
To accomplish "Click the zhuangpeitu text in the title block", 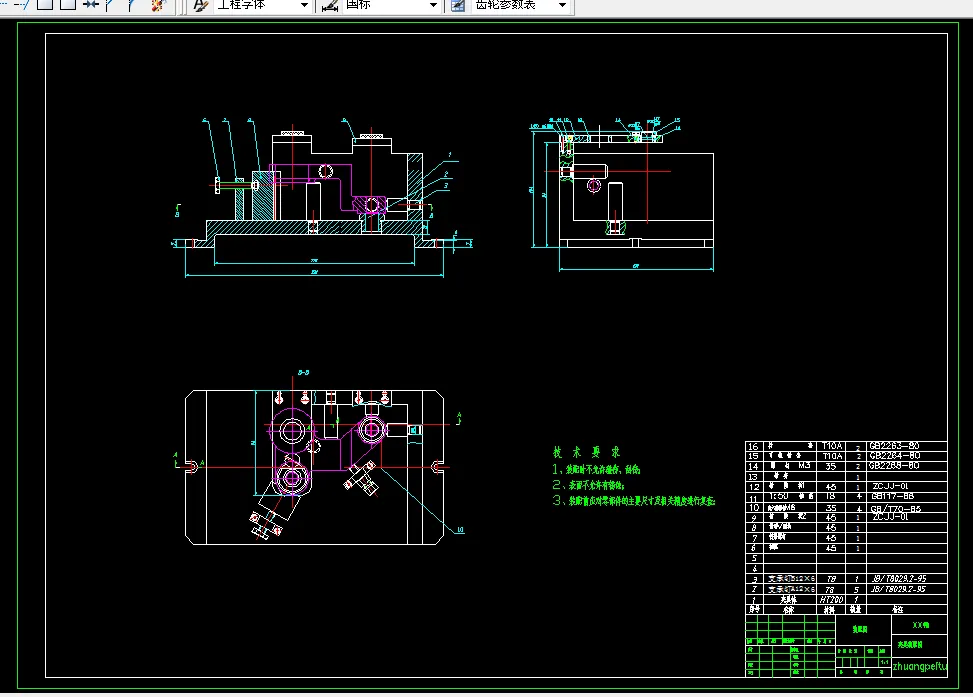I will (x=920, y=667).
